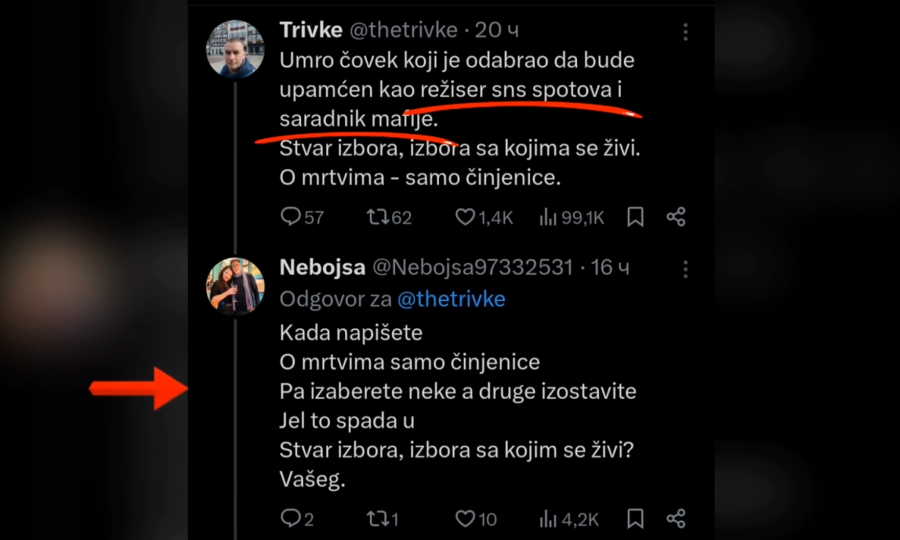Open more options on Trivke's tweet
Image resolution: width=900 pixels, height=540 pixels.
pos(685,32)
